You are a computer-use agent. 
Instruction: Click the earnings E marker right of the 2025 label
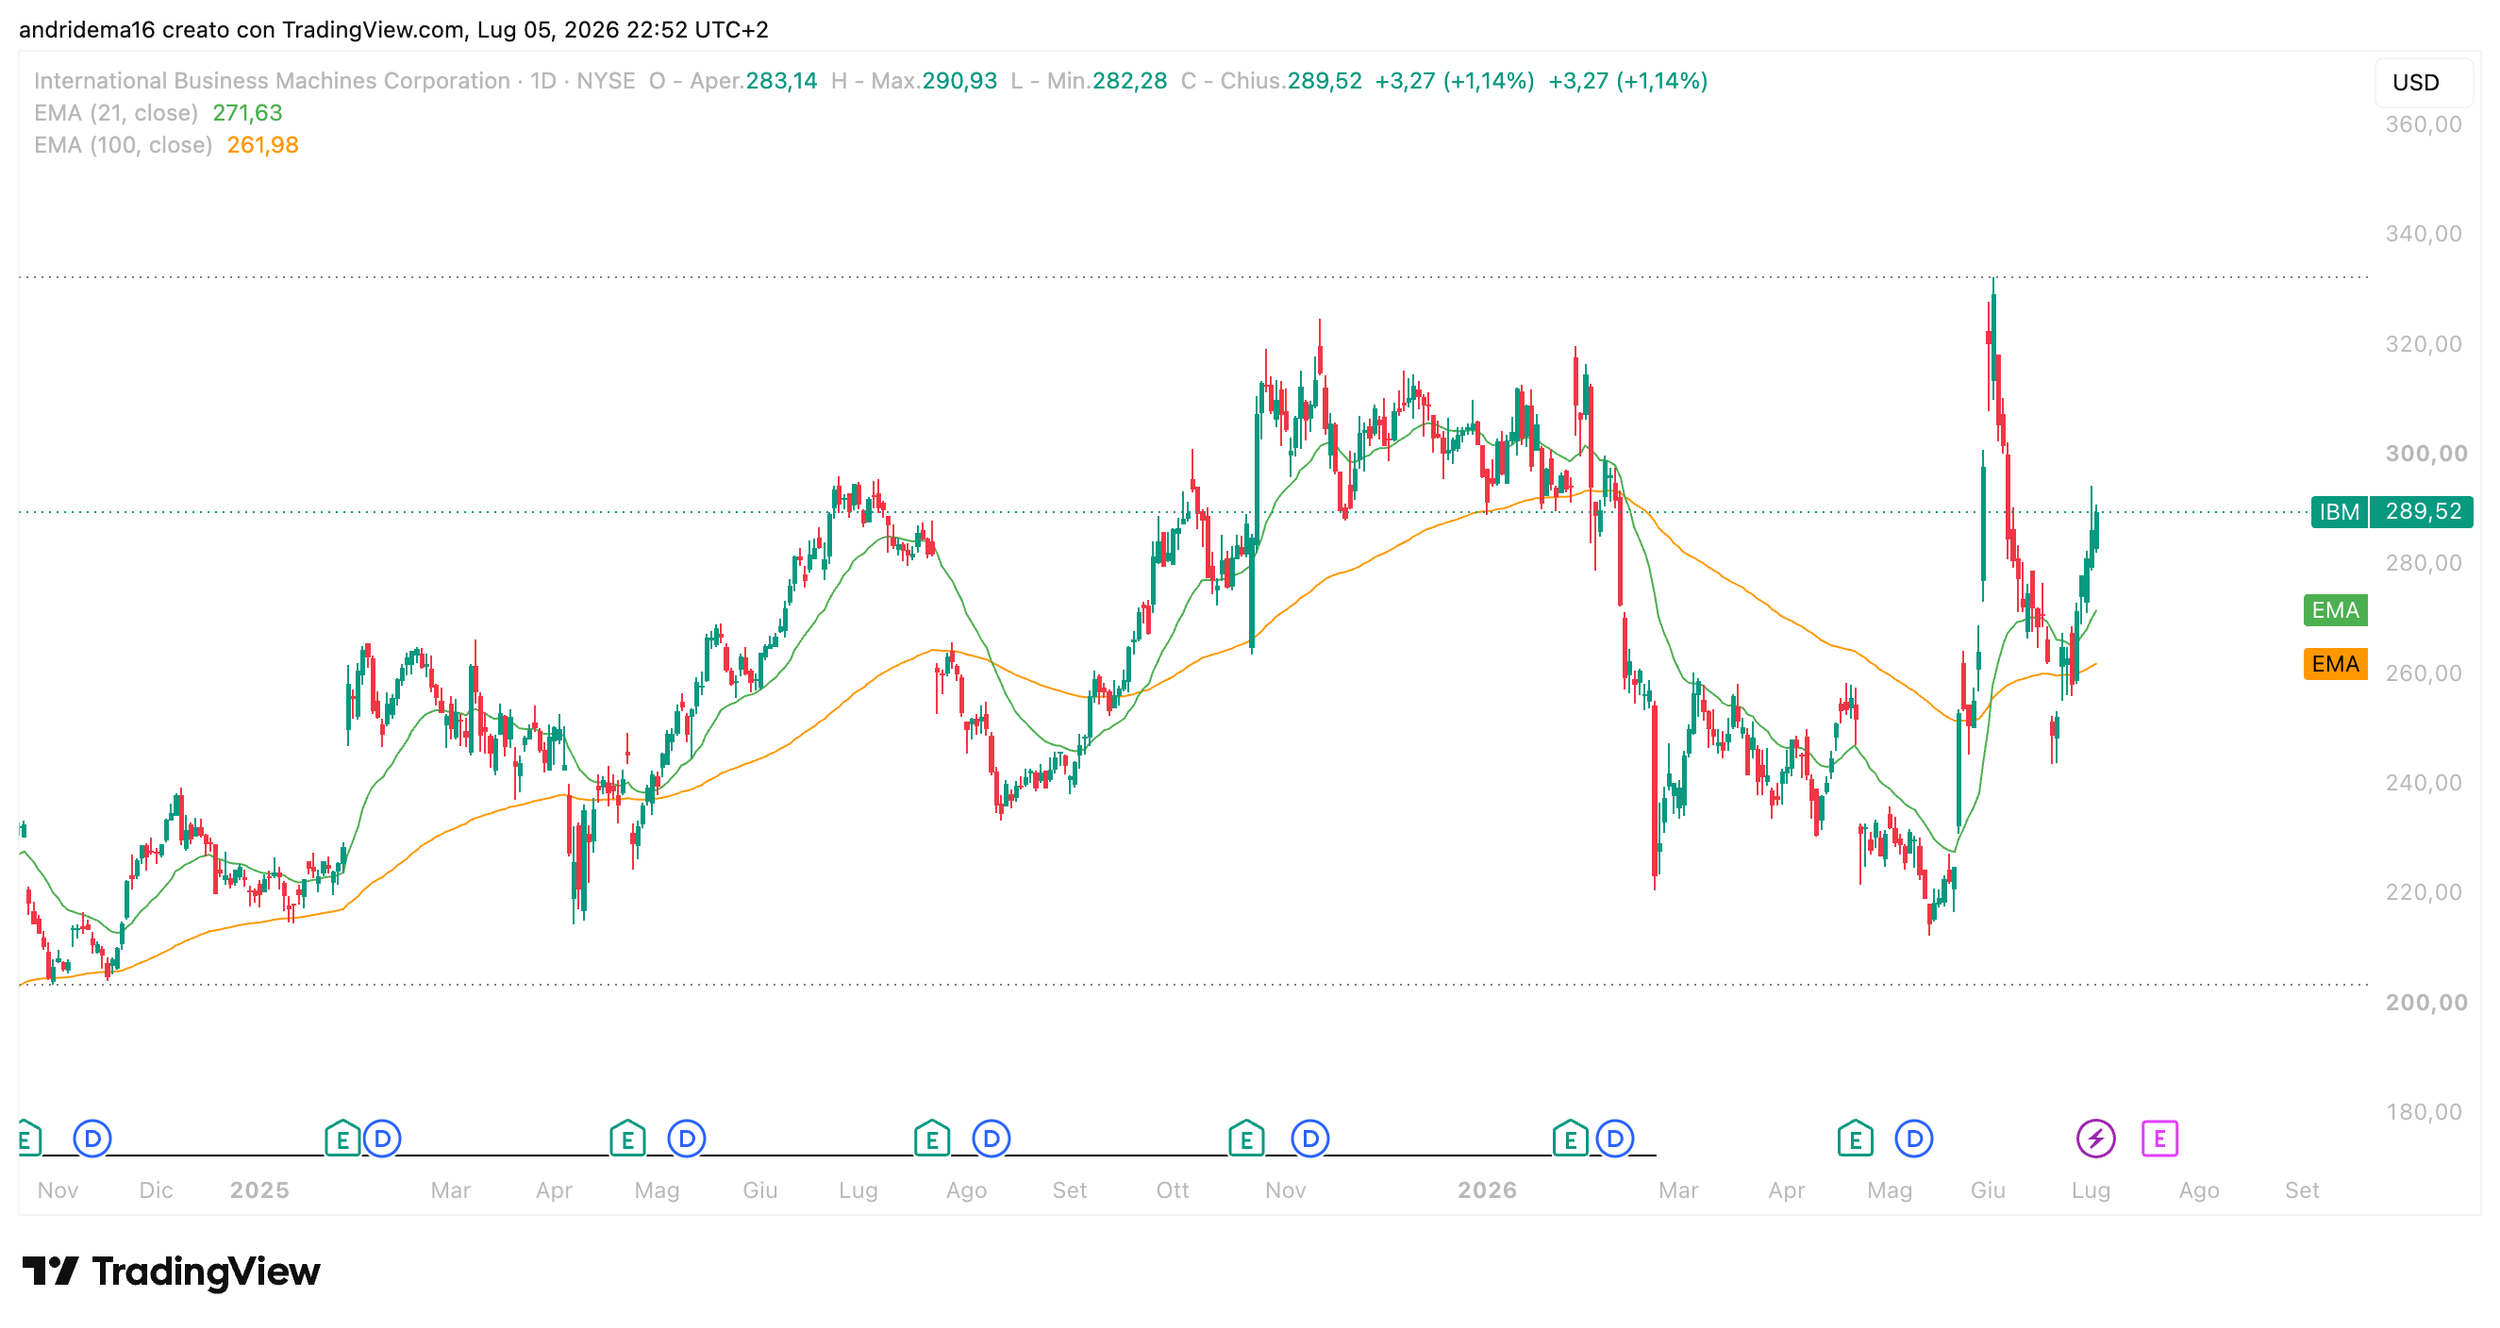coord(342,1138)
